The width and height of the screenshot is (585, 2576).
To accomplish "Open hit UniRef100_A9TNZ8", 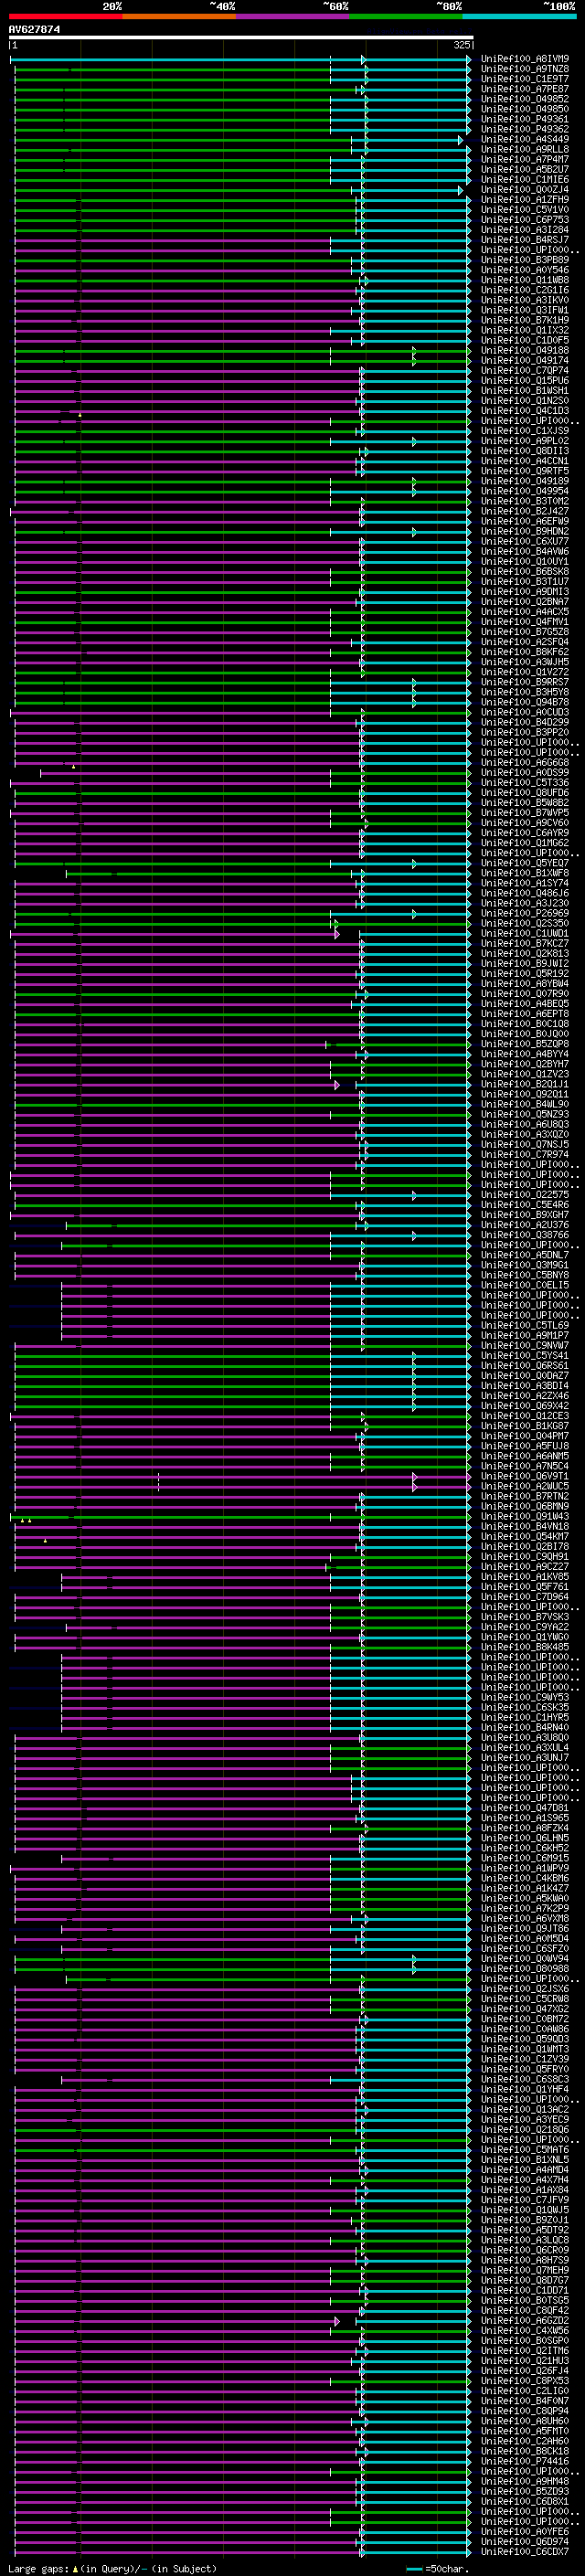I will coord(525,69).
